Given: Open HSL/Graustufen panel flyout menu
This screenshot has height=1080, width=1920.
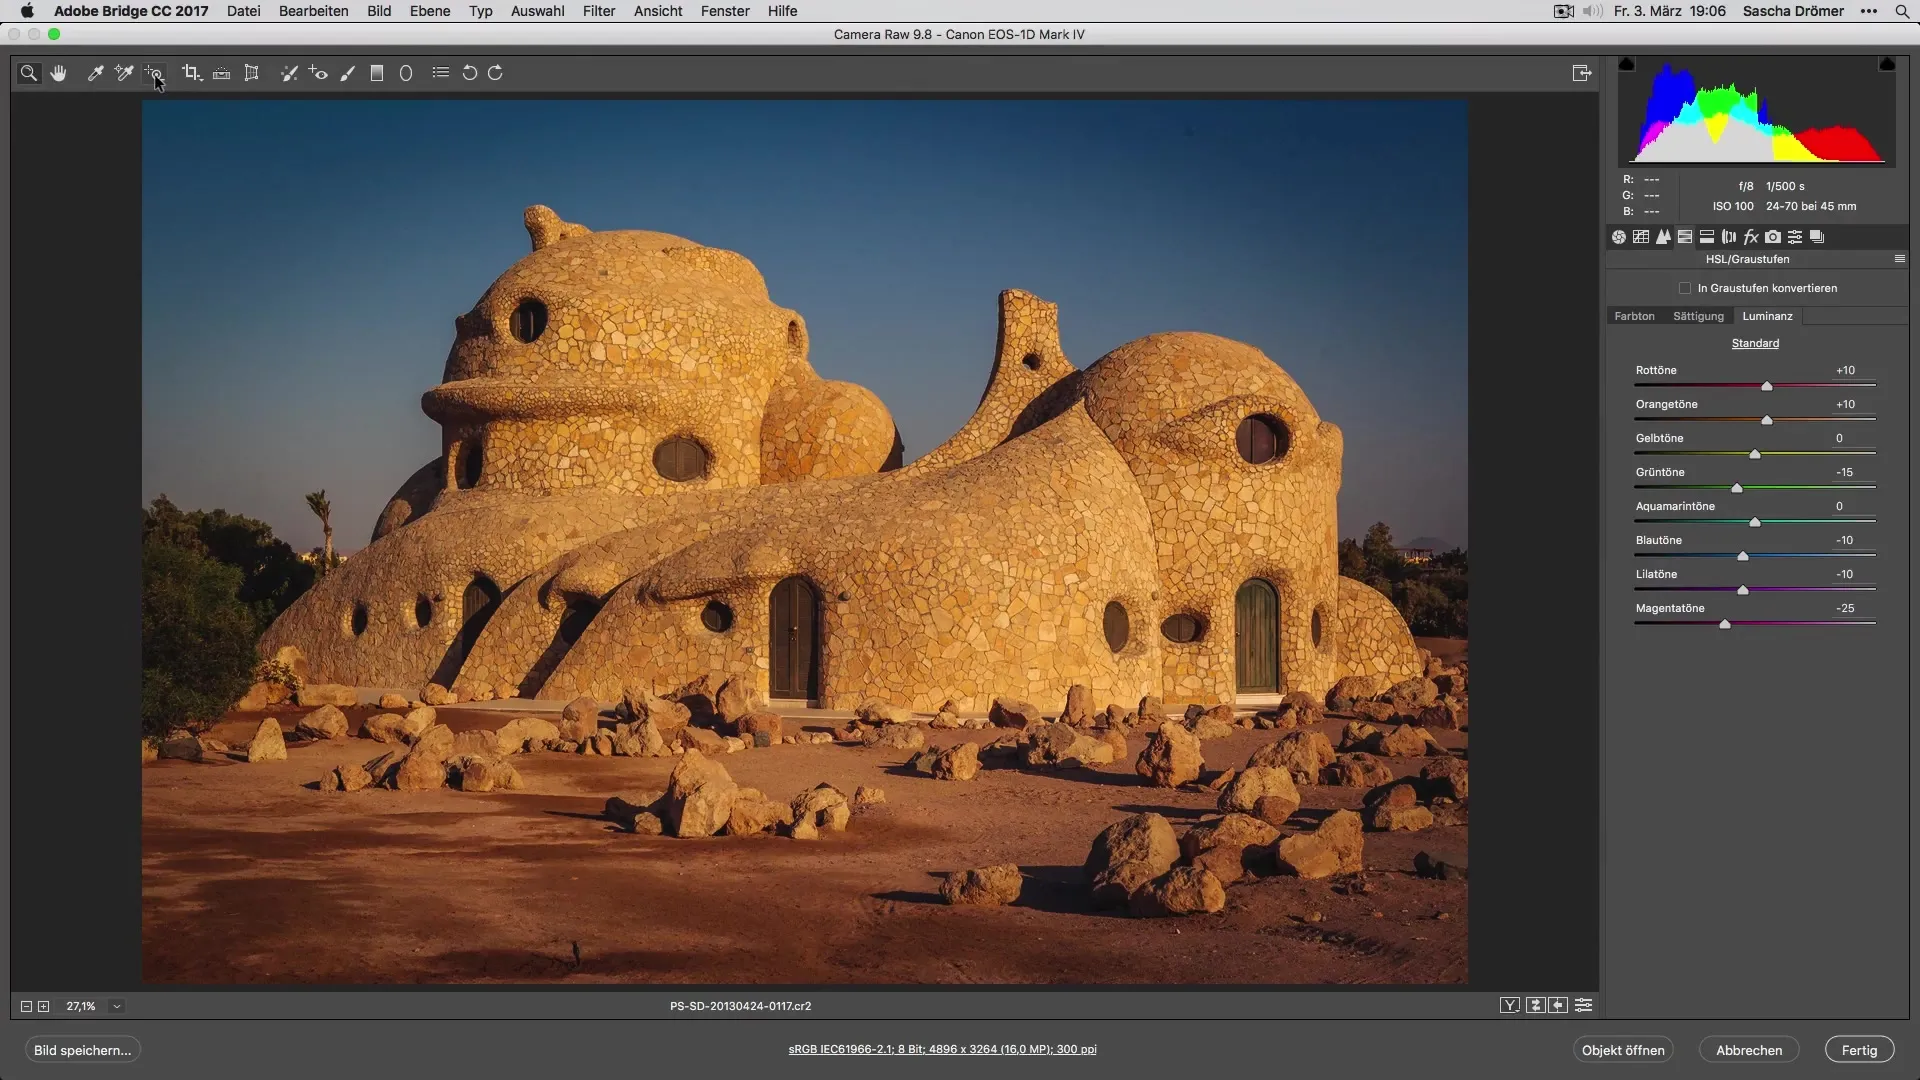Looking at the screenshot, I should 1900,259.
